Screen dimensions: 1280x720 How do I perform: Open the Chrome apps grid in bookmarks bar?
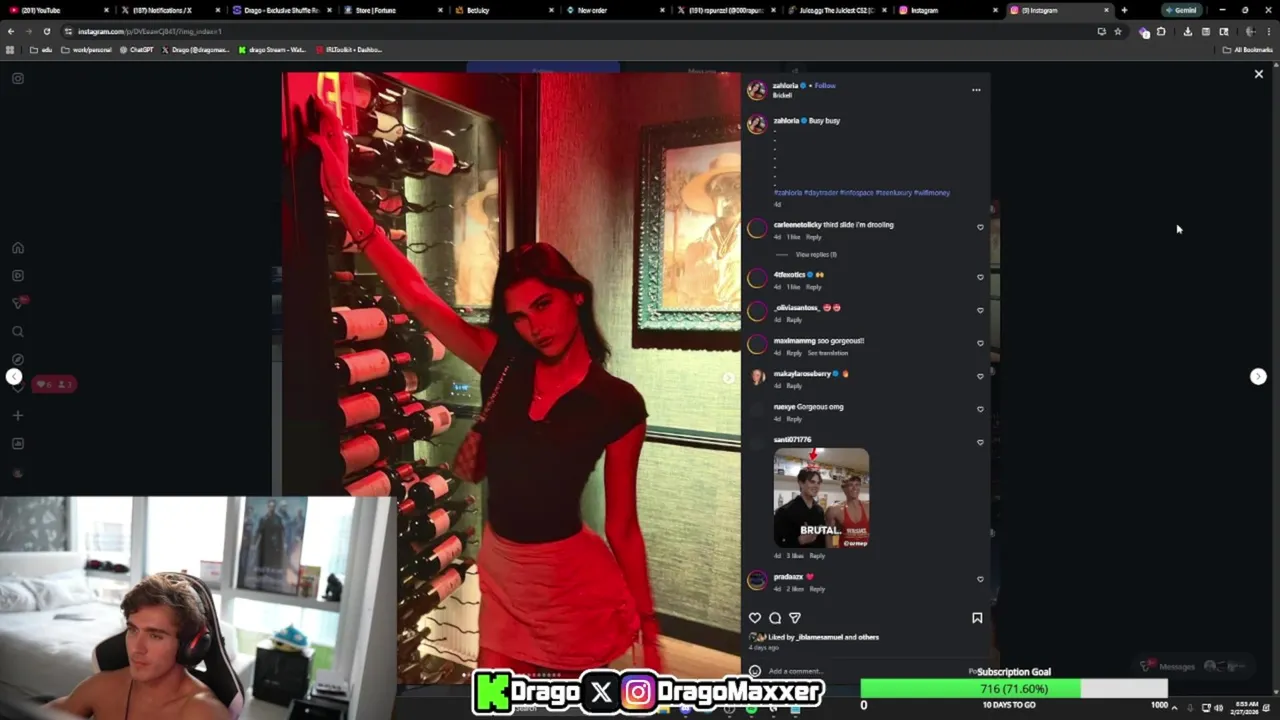10,49
